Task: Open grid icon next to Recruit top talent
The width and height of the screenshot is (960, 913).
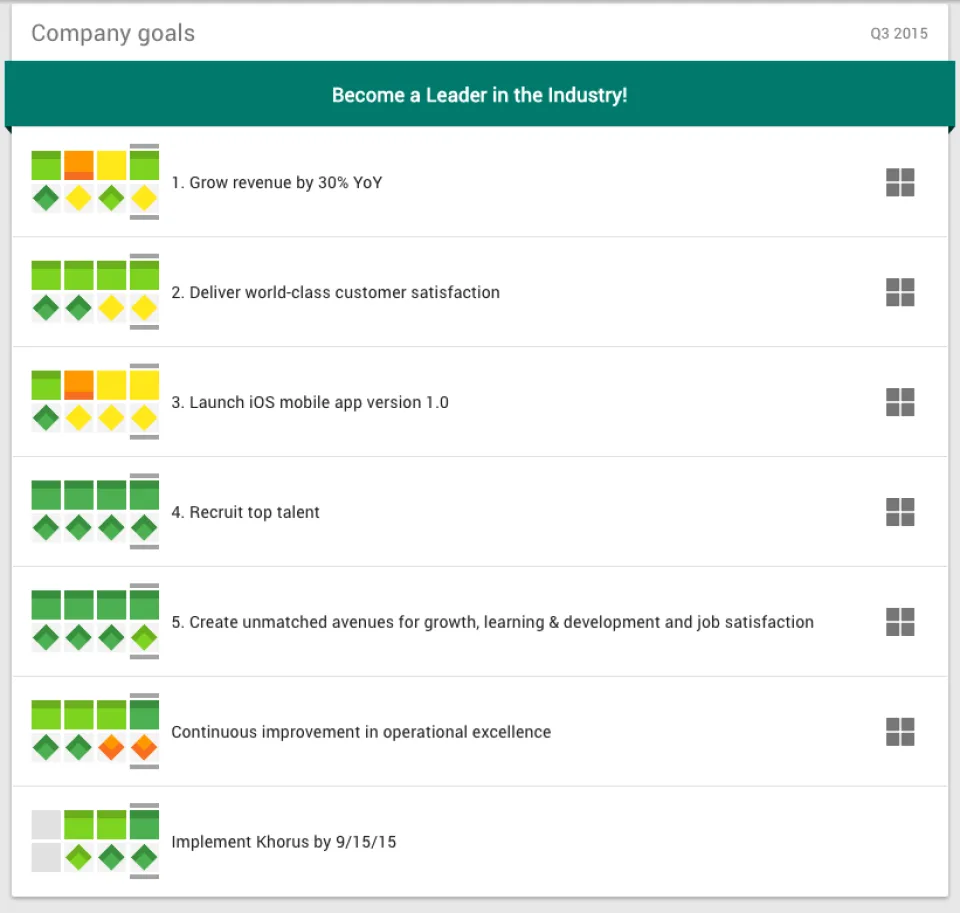Action: pyautogui.click(x=900, y=512)
